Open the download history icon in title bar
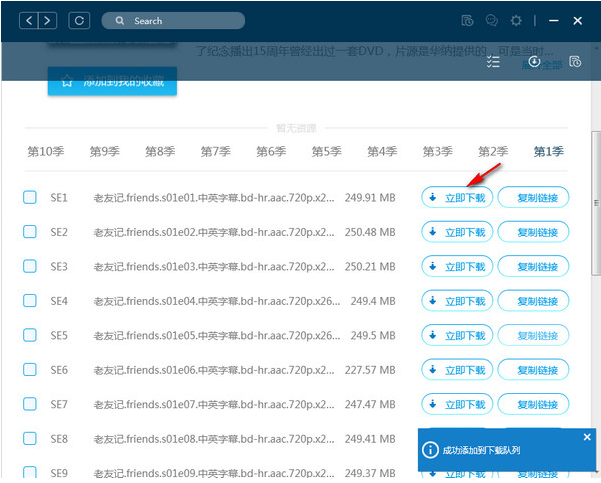This screenshot has width=601, height=483. [x=467, y=20]
